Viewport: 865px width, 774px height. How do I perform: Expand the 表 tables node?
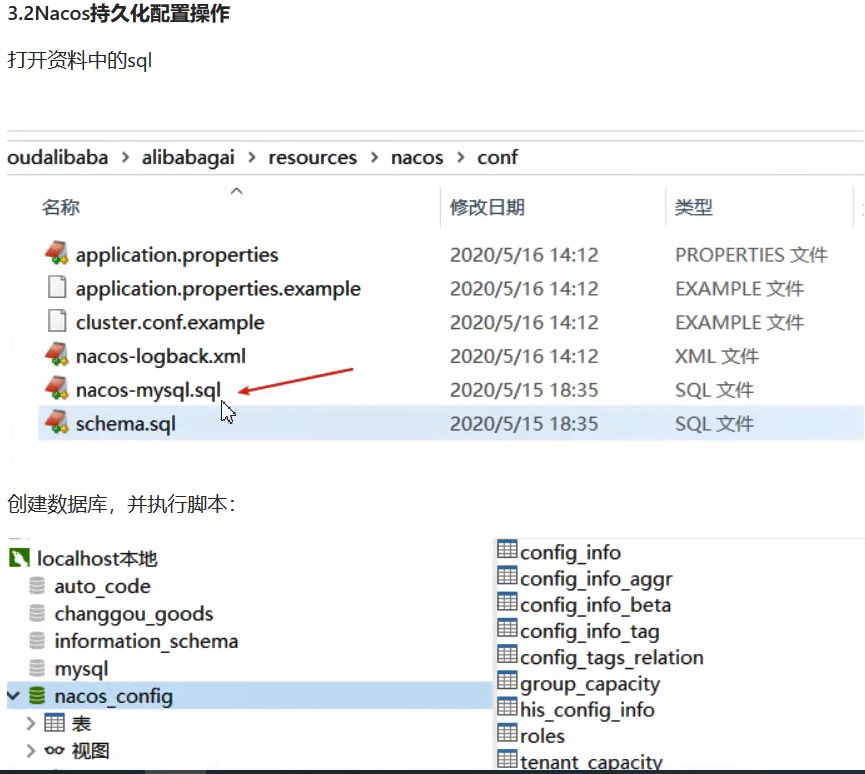[31, 723]
